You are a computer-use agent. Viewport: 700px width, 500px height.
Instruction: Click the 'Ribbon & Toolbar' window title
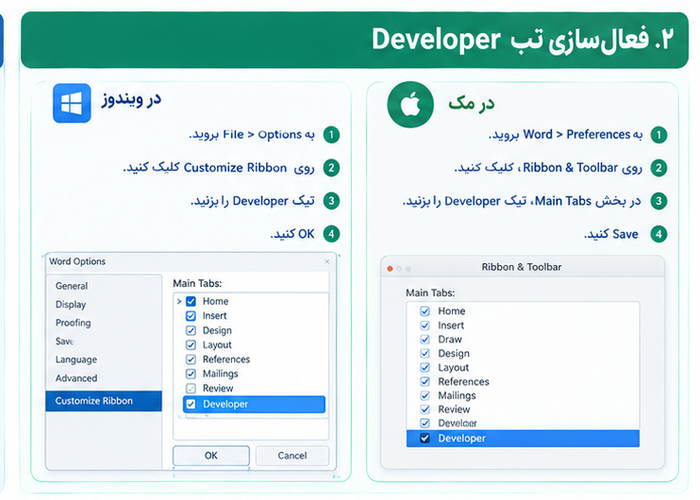pos(521,267)
